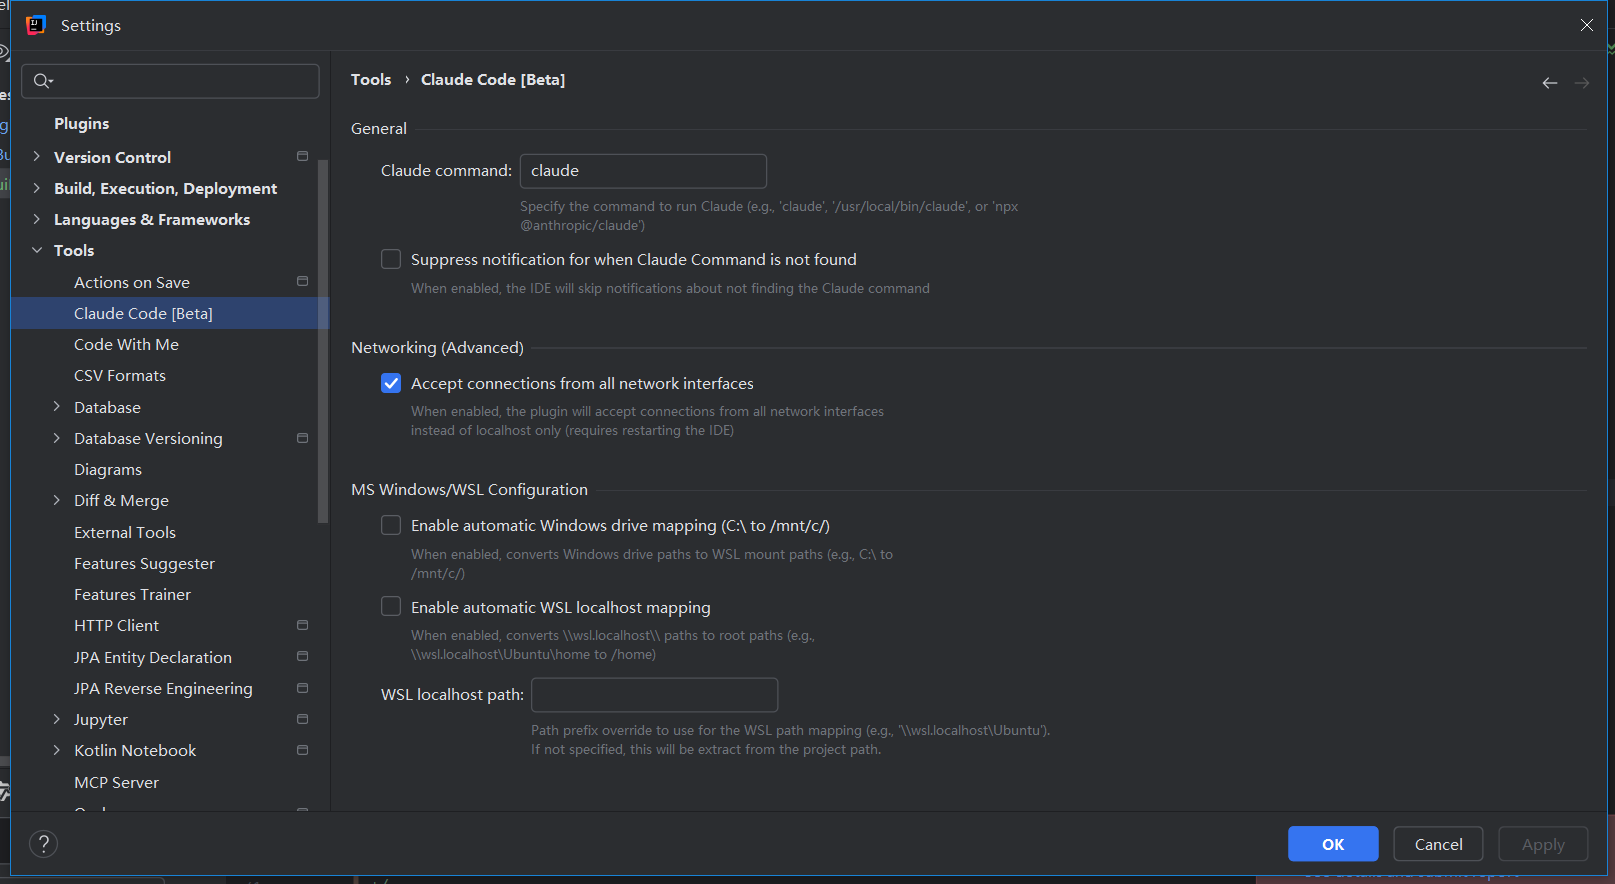Click the search magnifier icon
The width and height of the screenshot is (1615, 884).
pyautogui.click(x=42, y=81)
